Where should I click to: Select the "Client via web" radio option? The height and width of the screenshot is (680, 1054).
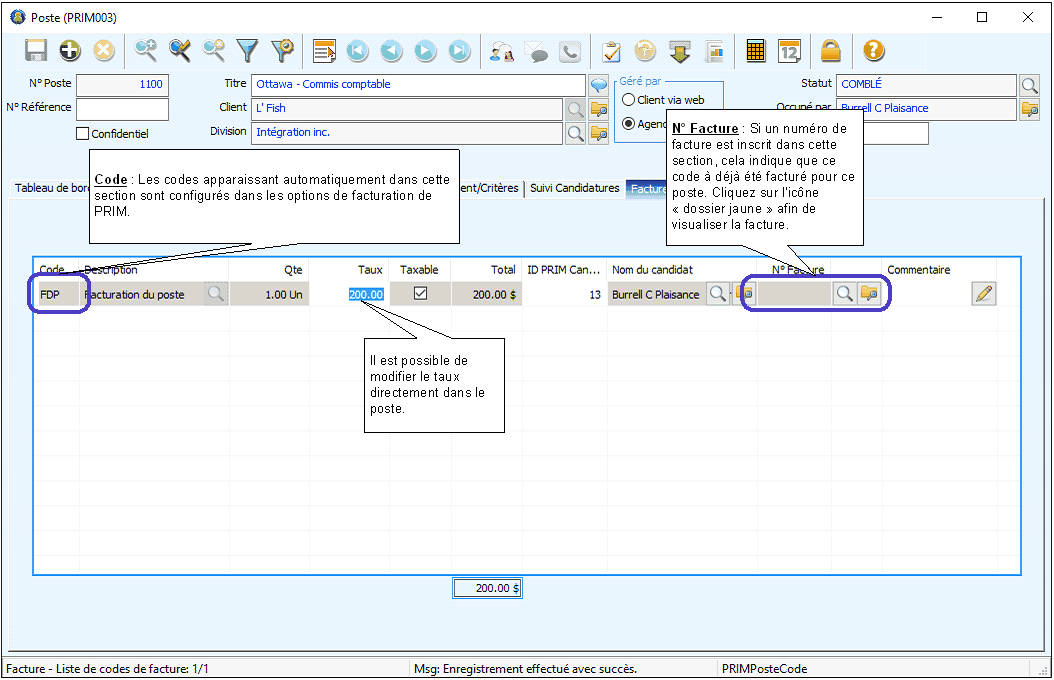tap(629, 100)
